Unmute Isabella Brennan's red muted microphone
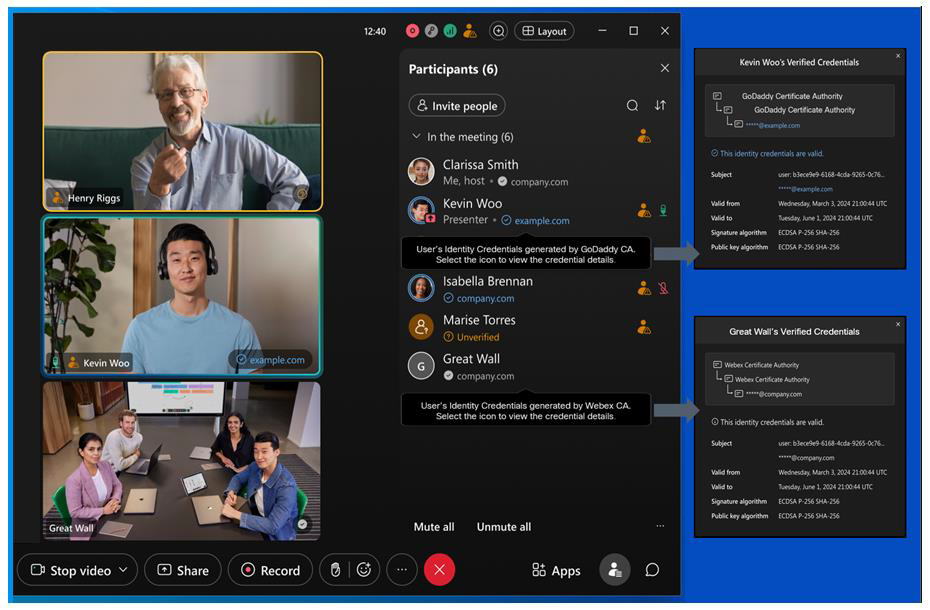The image size is (930, 610). (x=664, y=288)
